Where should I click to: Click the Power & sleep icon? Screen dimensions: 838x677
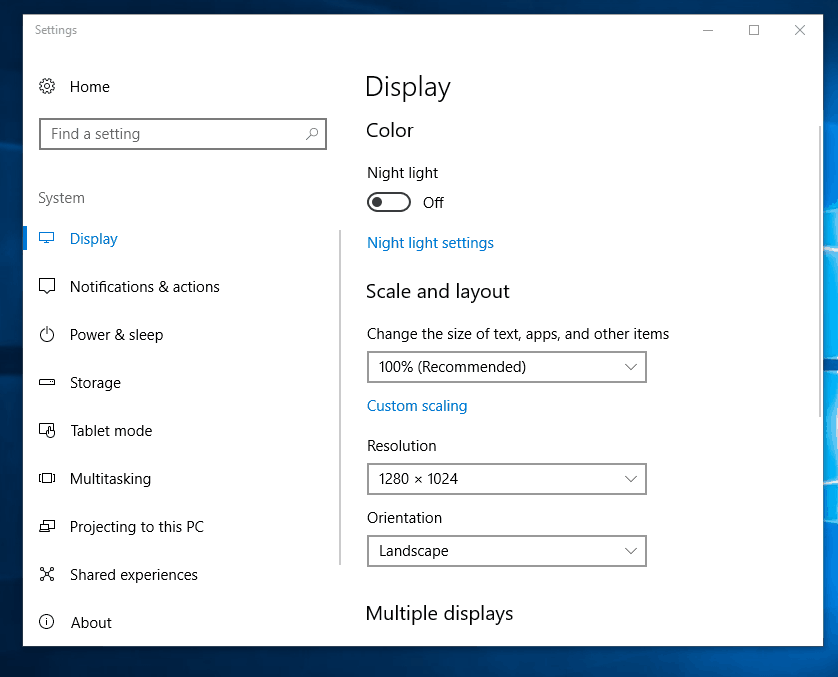[47, 335]
